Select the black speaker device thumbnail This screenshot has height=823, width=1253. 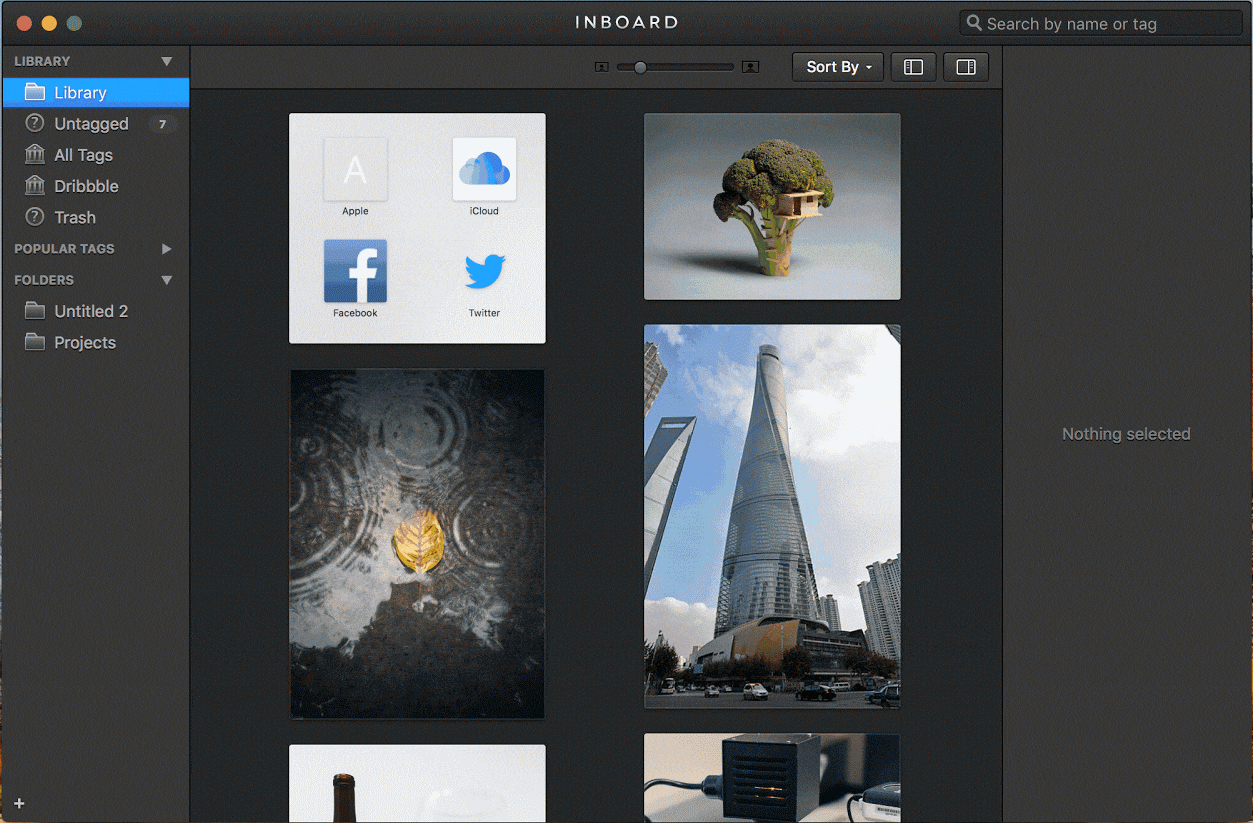tap(772, 777)
